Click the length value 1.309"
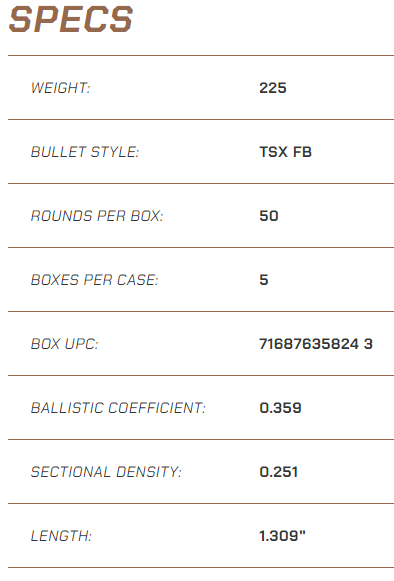 [x=282, y=536]
